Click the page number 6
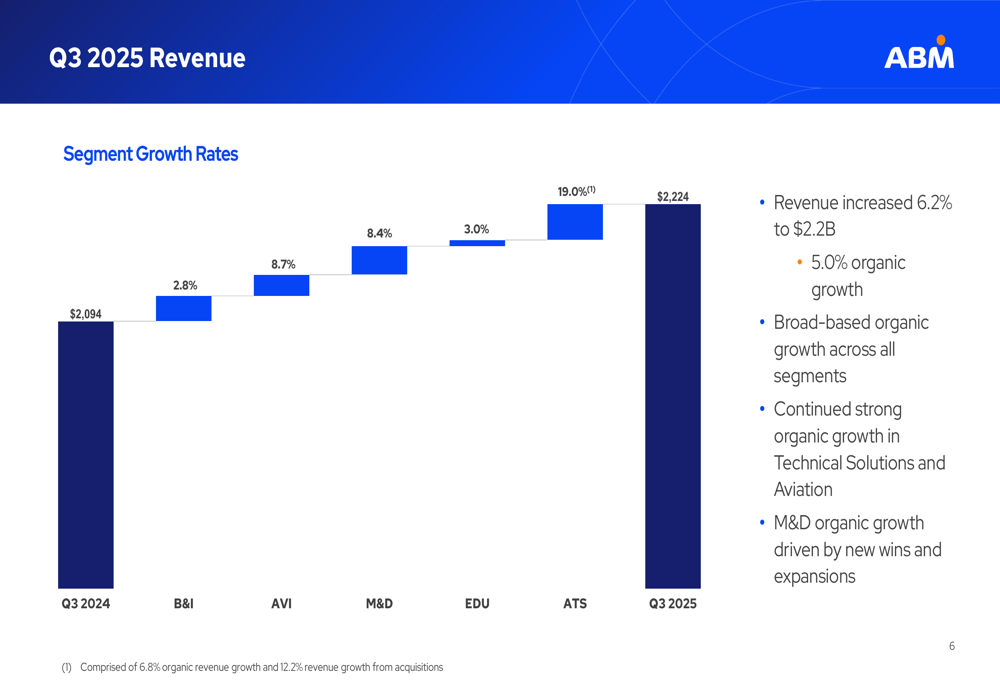The image size is (1000, 685). [952, 646]
